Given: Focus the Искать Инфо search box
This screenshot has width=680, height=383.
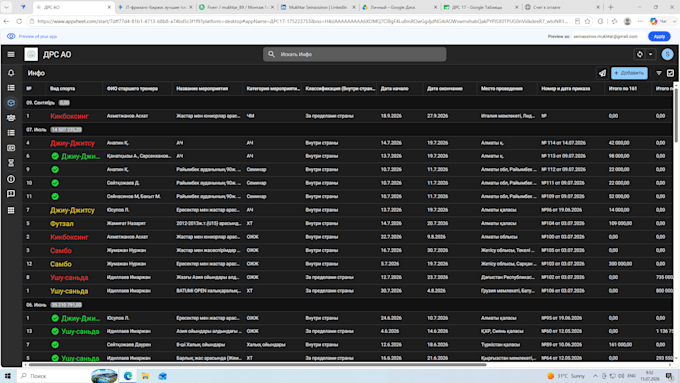Looking at the screenshot, I should 354,54.
